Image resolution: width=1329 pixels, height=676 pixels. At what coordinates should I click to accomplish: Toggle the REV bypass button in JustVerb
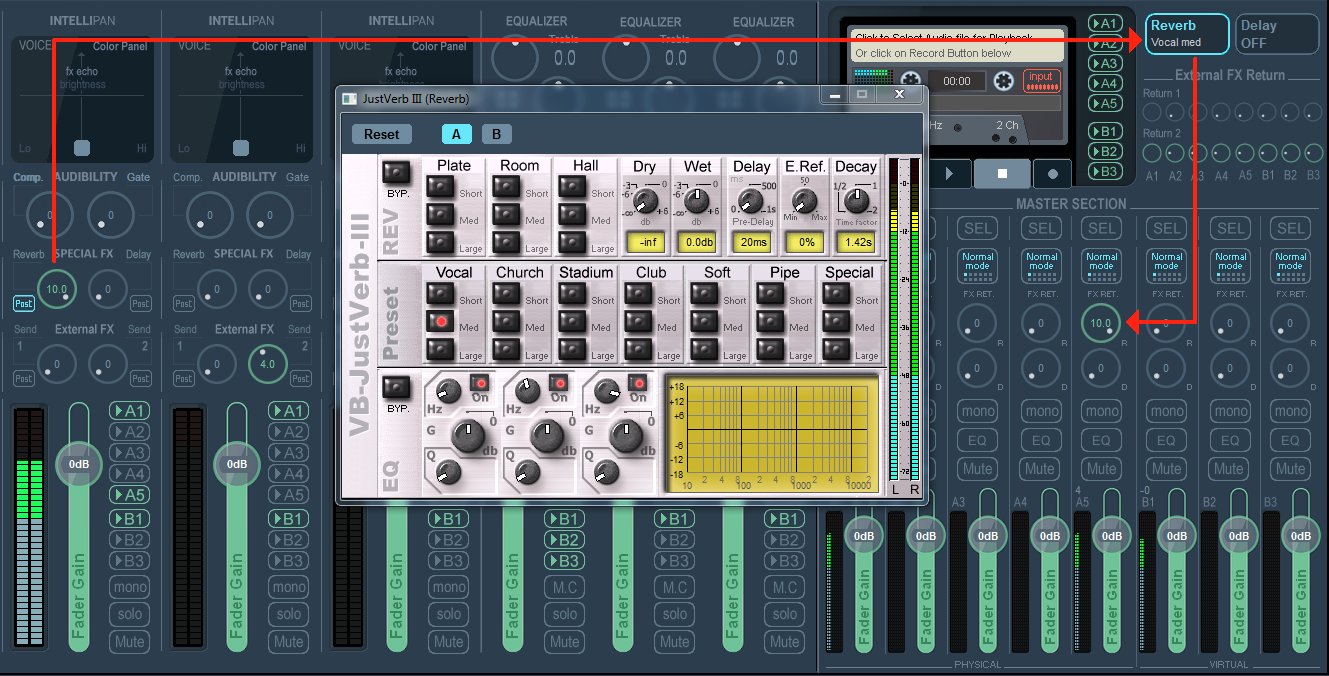point(396,171)
